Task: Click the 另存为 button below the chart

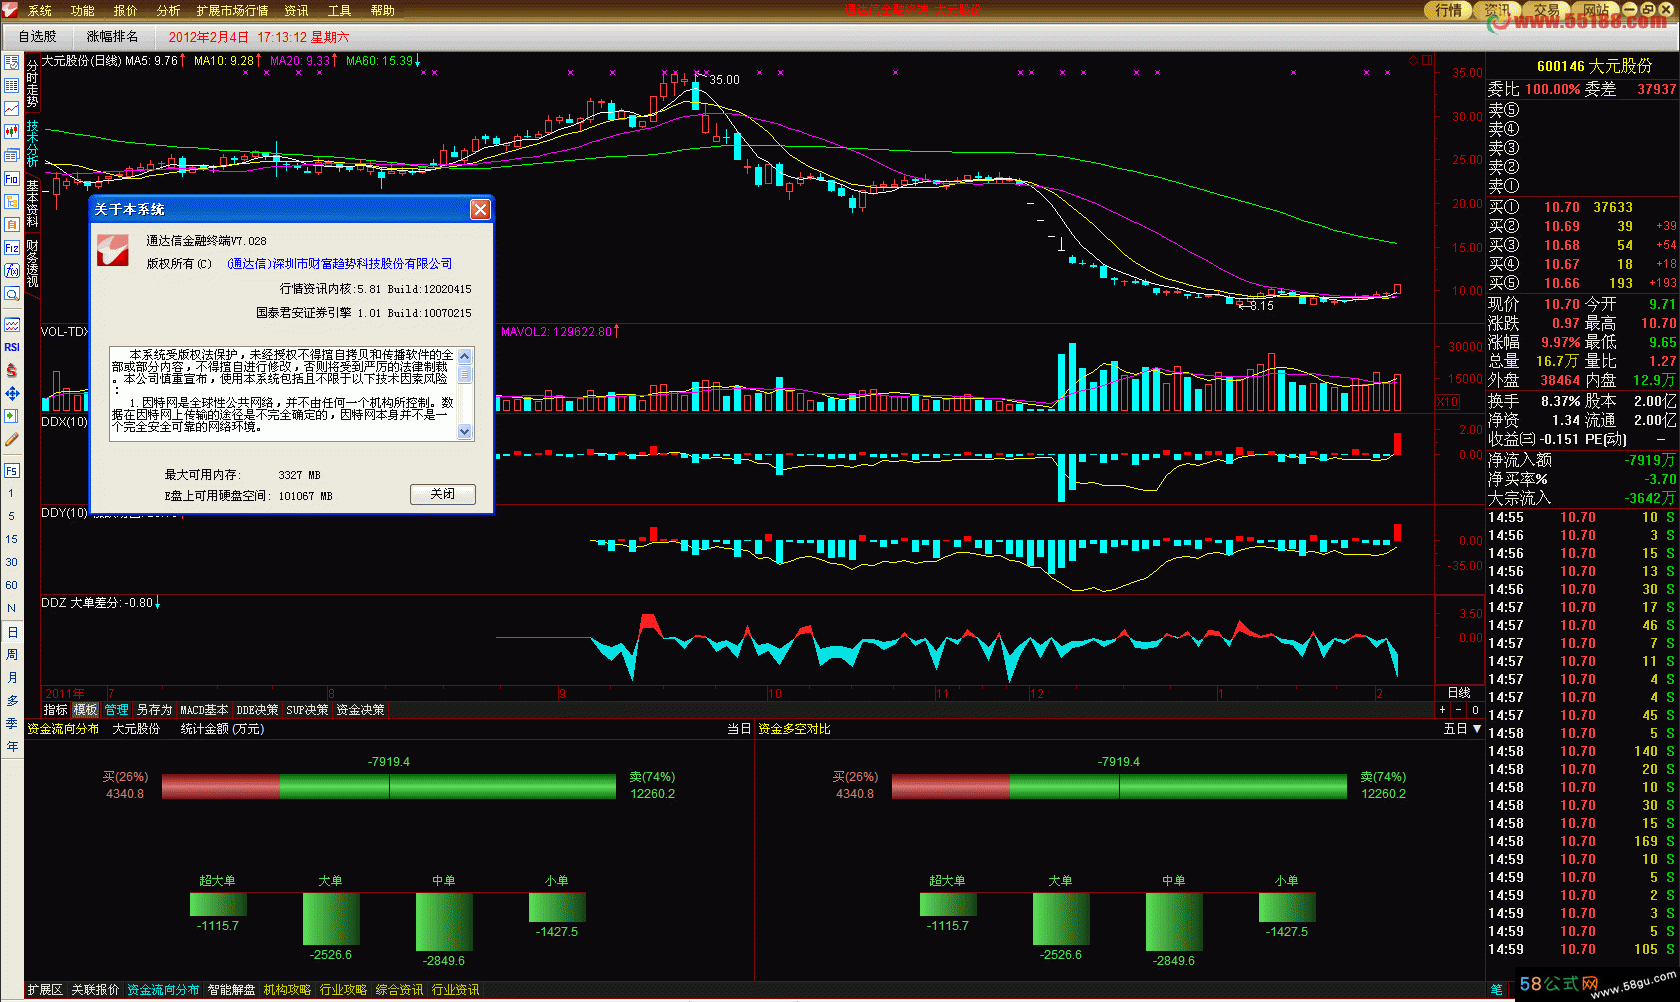Action: (154, 710)
